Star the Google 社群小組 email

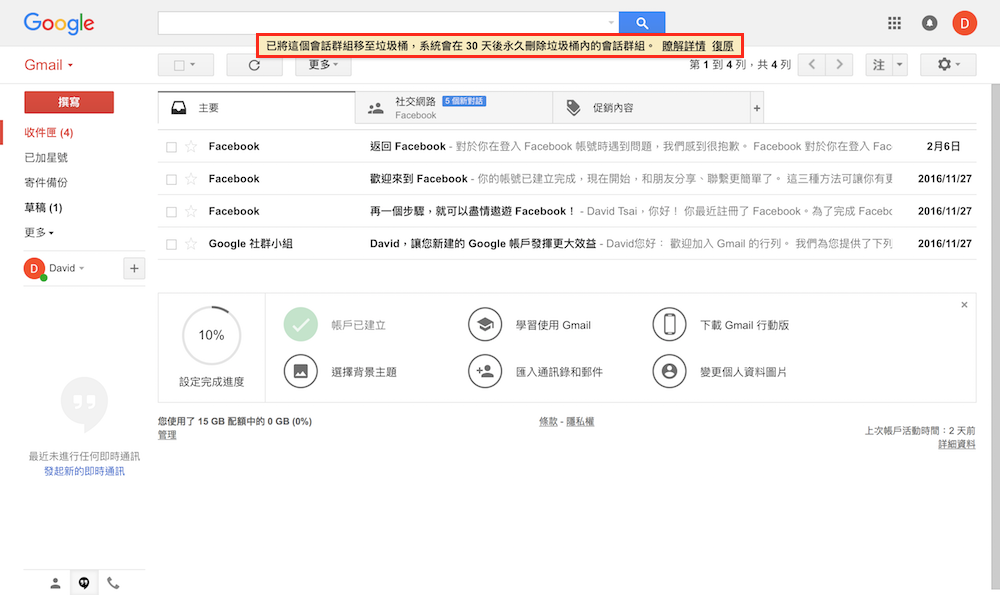coord(191,244)
